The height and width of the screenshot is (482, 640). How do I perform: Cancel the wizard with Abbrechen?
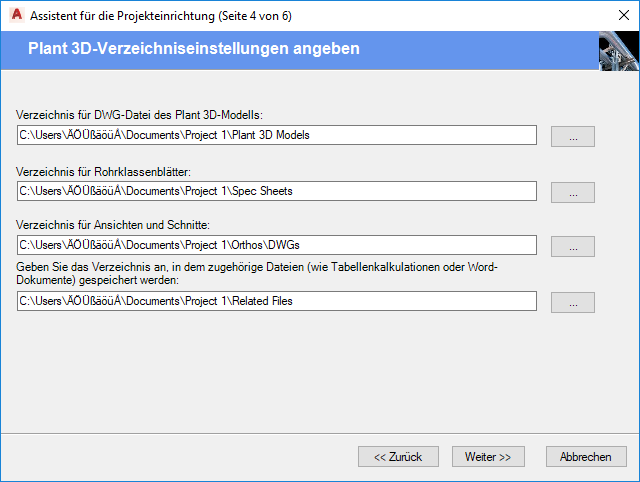pyautogui.click(x=586, y=456)
